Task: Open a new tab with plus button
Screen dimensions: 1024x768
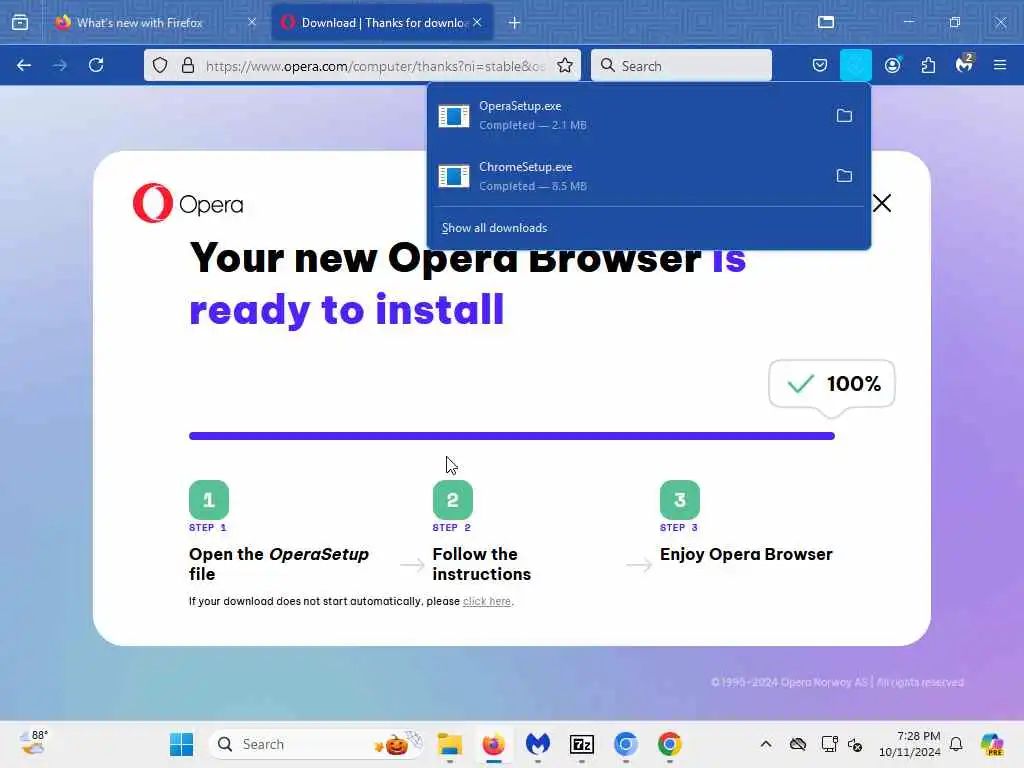Action: tap(515, 23)
